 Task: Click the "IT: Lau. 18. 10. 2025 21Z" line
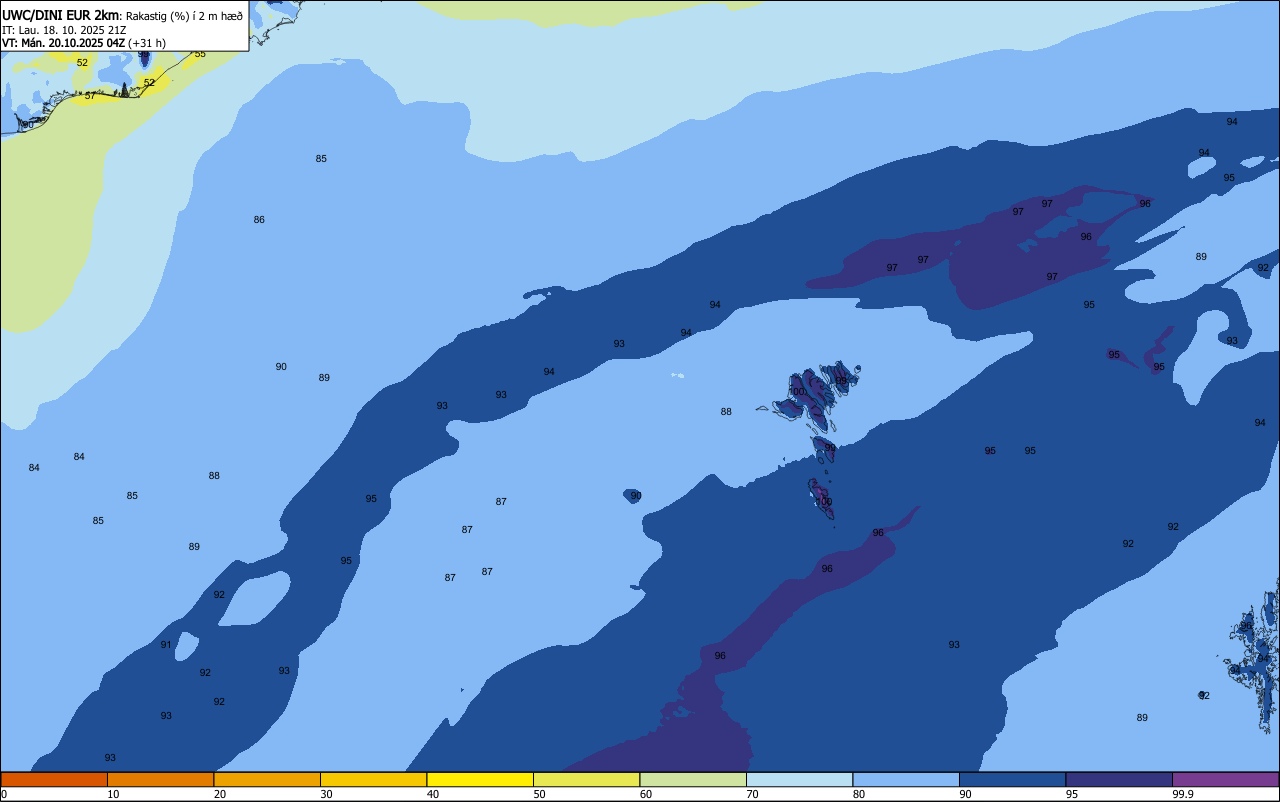coord(64,30)
